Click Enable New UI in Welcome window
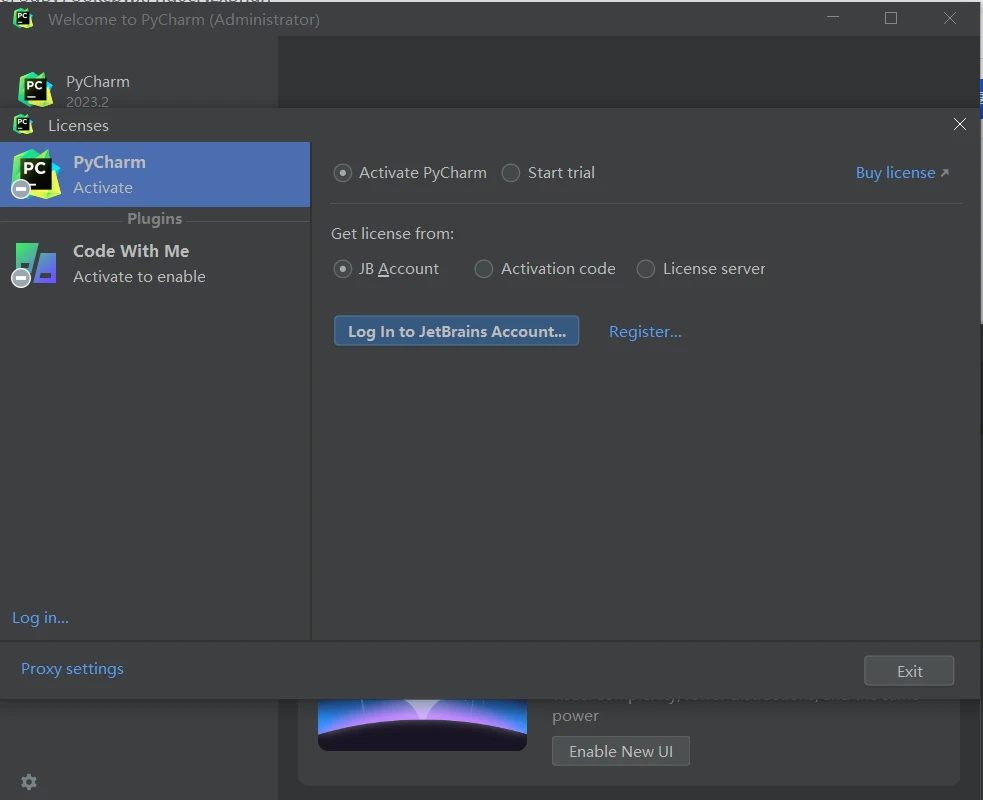The image size is (983, 800). [621, 751]
